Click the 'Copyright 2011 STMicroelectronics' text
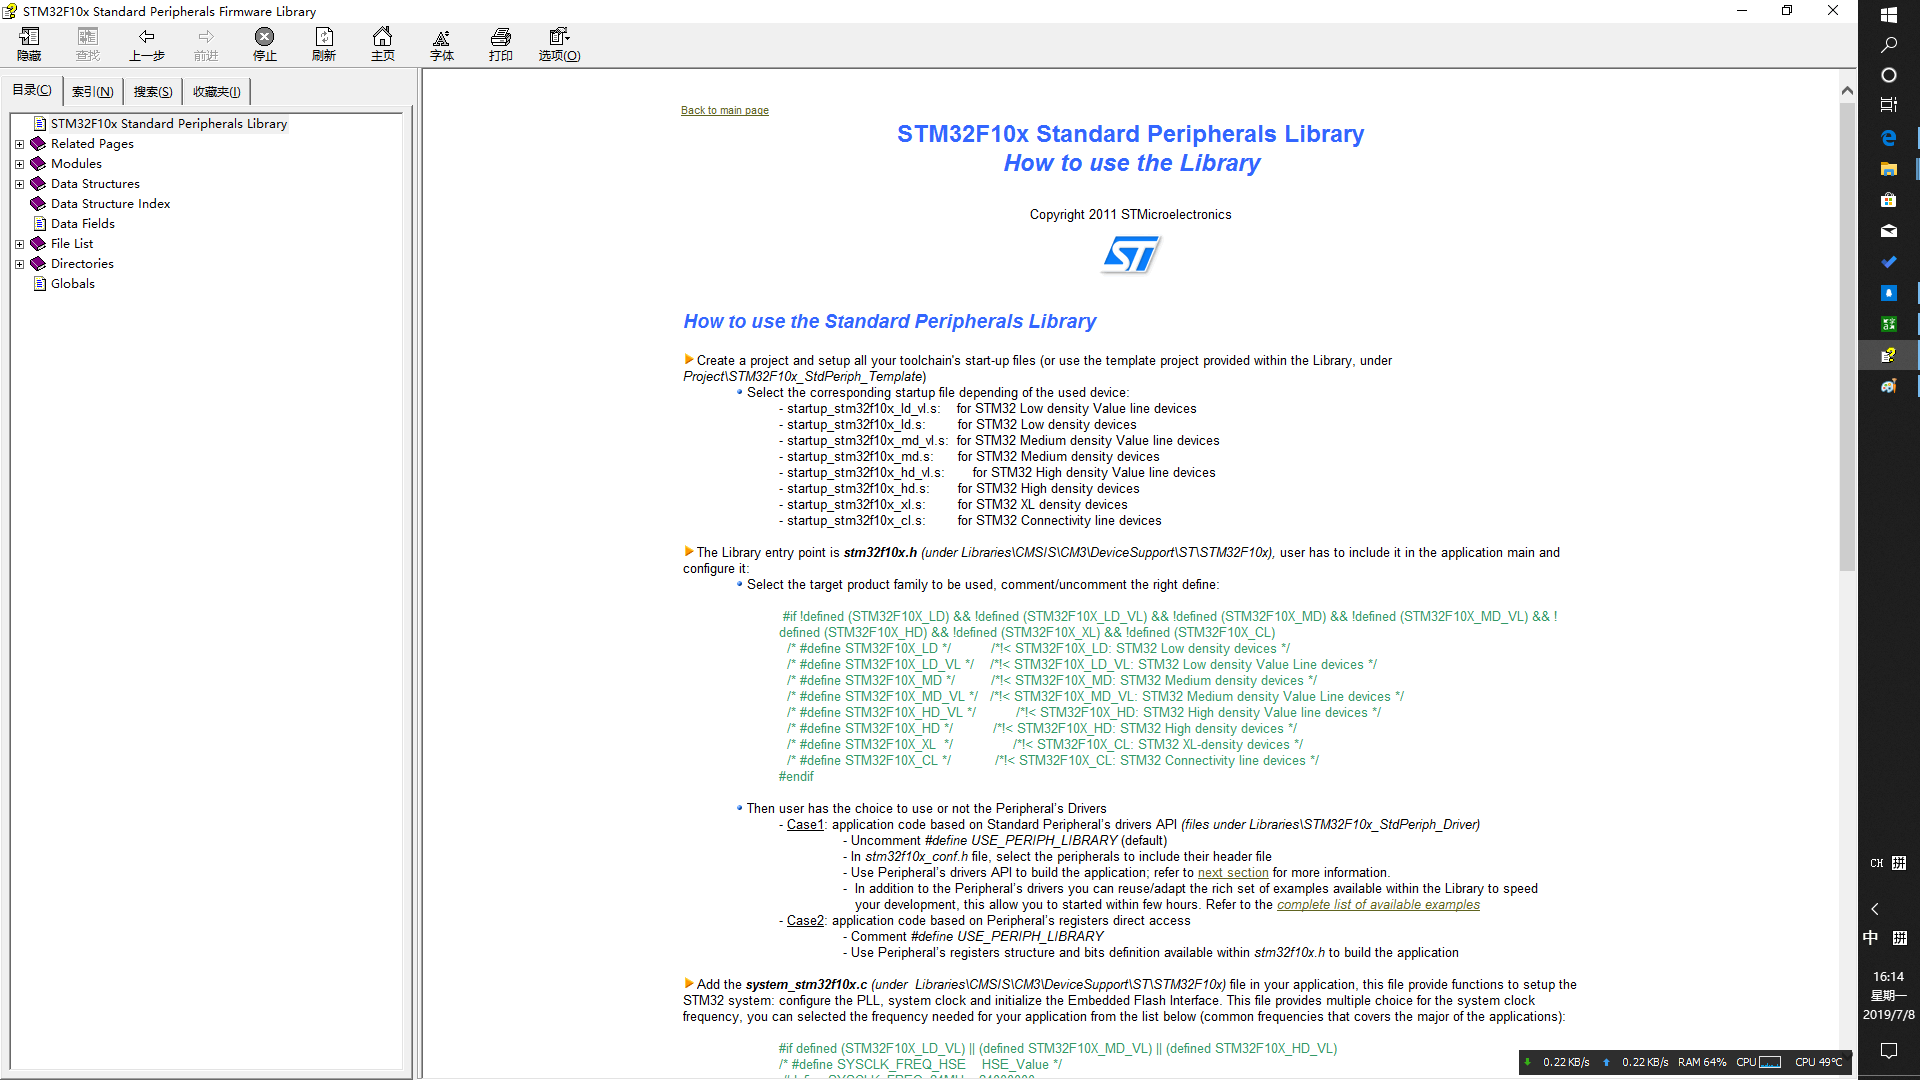This screenshot has height=1080, width=1920. (x=1131, y=215)
